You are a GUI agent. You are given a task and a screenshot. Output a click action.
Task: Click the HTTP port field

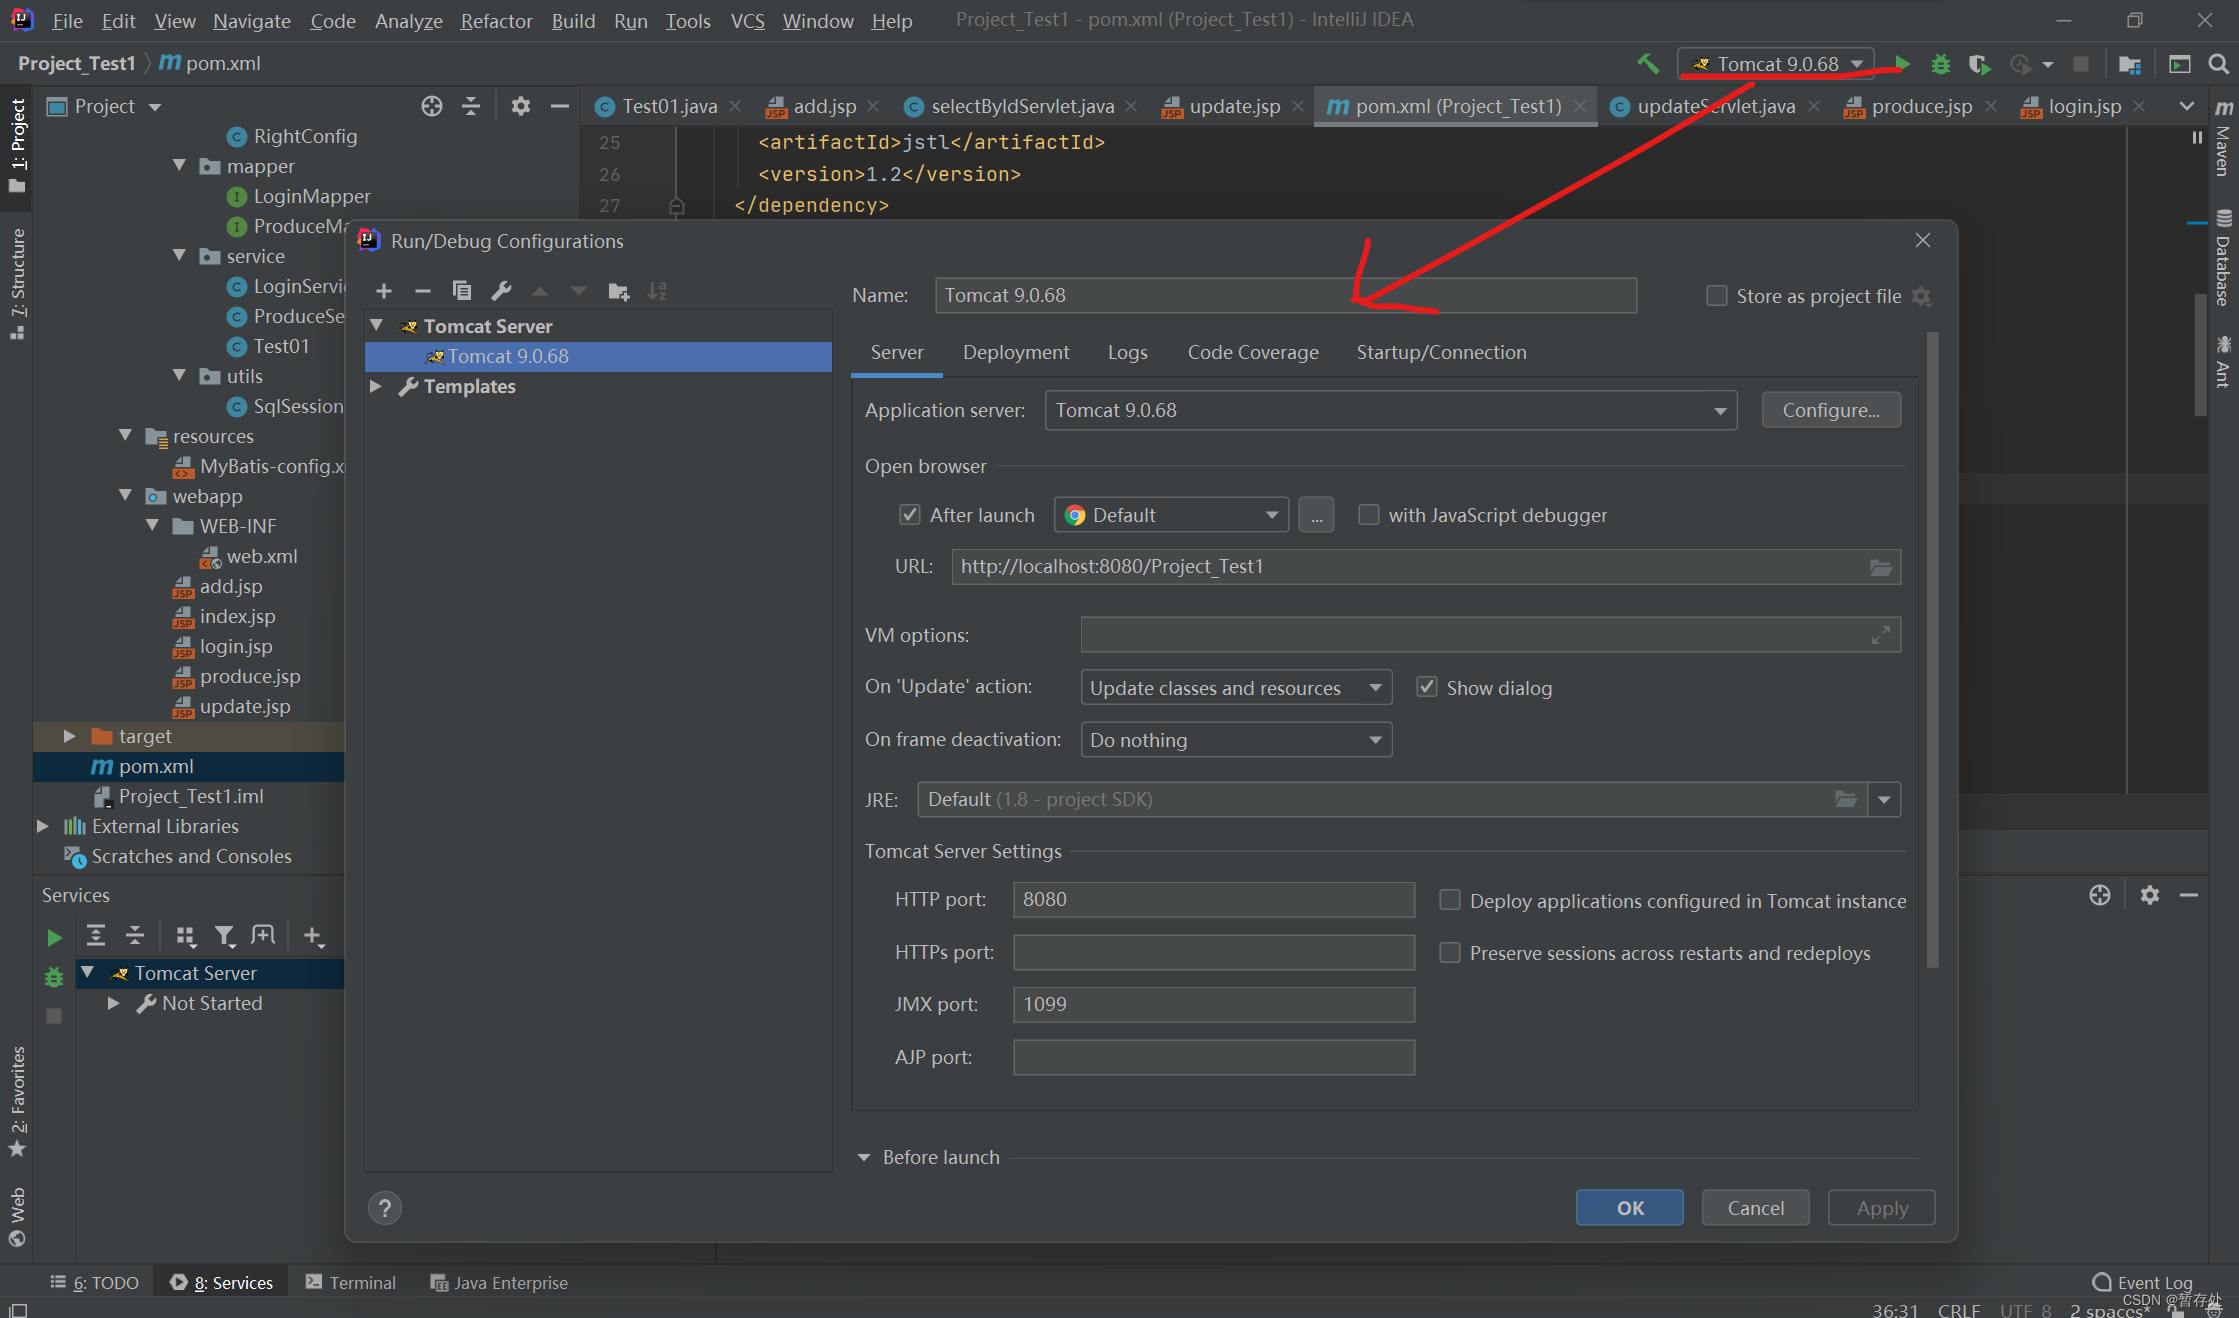[x=1214, y=900]
